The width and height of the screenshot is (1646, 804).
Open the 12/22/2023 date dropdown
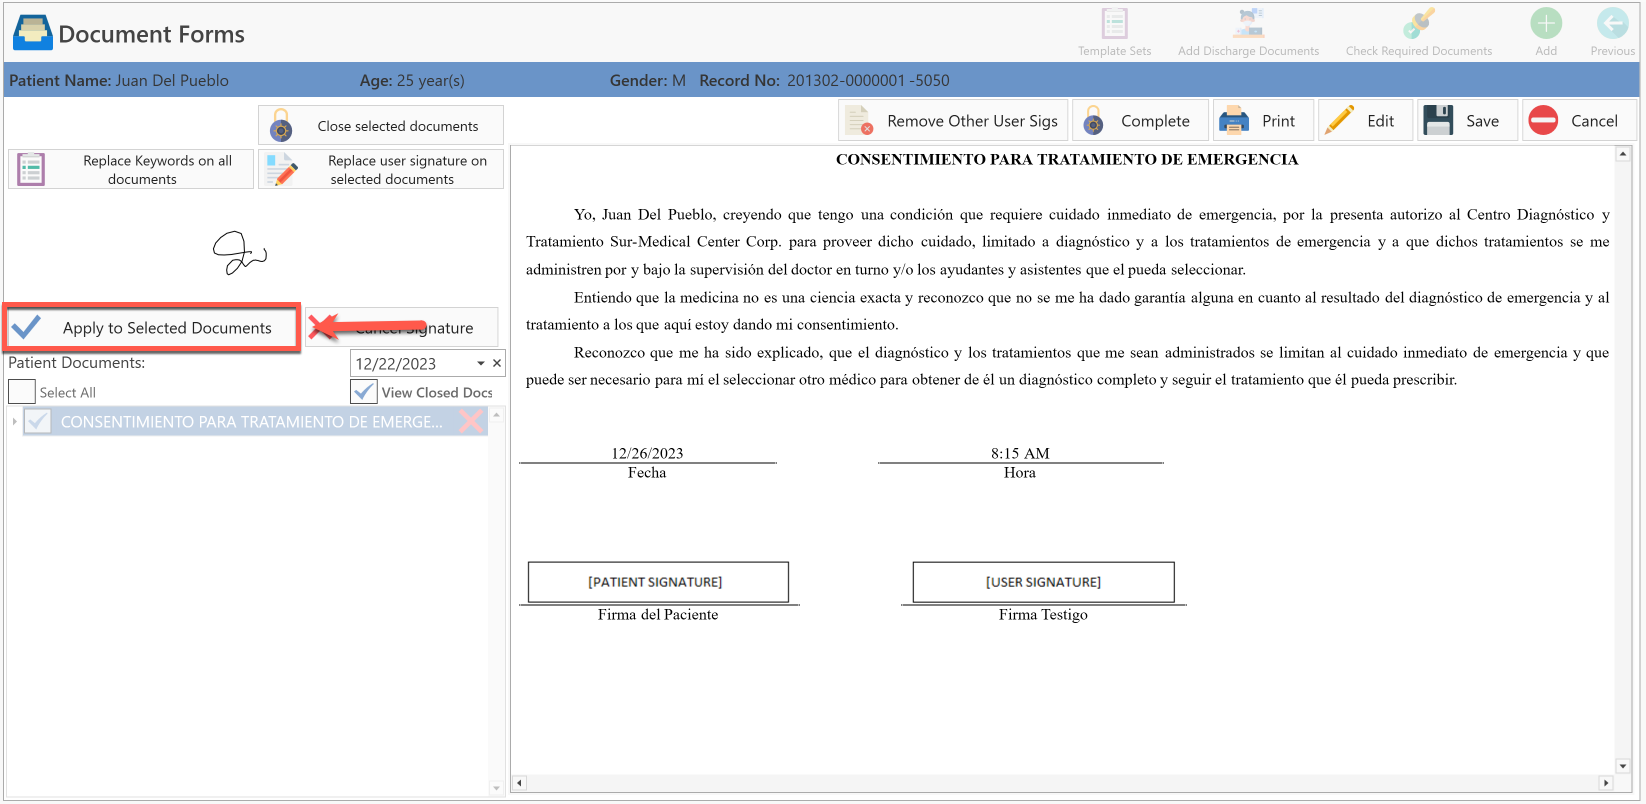[480, 364]
